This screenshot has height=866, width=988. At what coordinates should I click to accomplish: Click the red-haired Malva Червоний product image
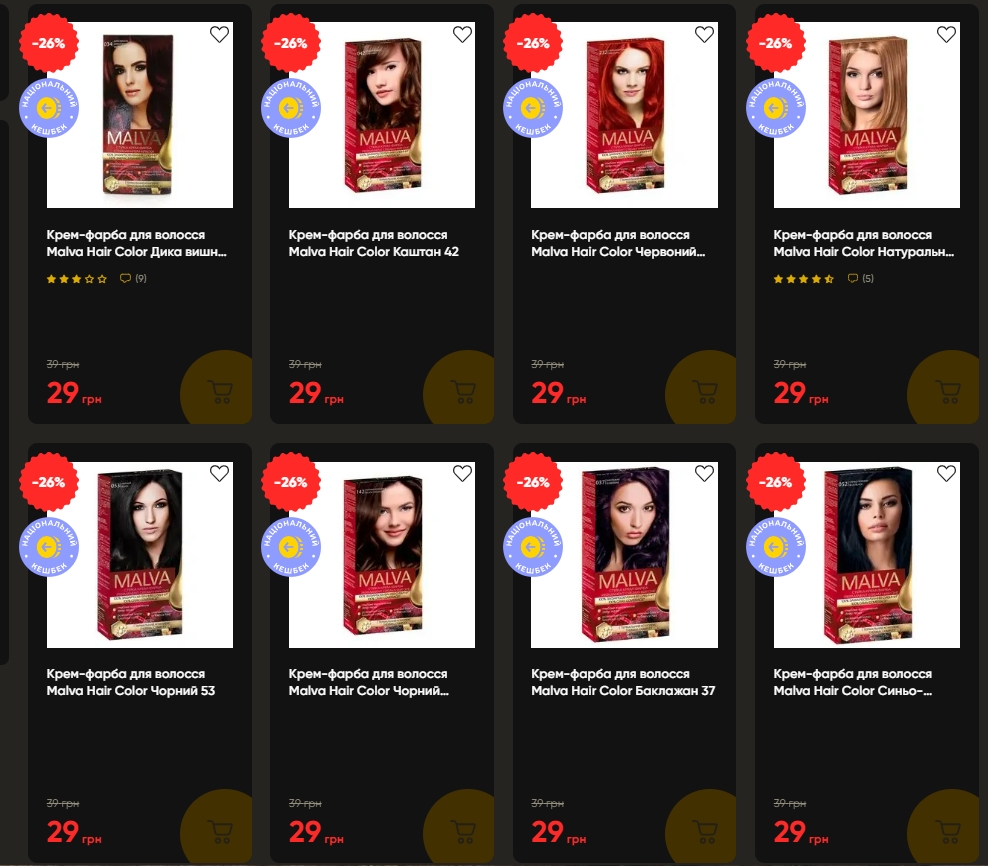click(x=624, y=115)
